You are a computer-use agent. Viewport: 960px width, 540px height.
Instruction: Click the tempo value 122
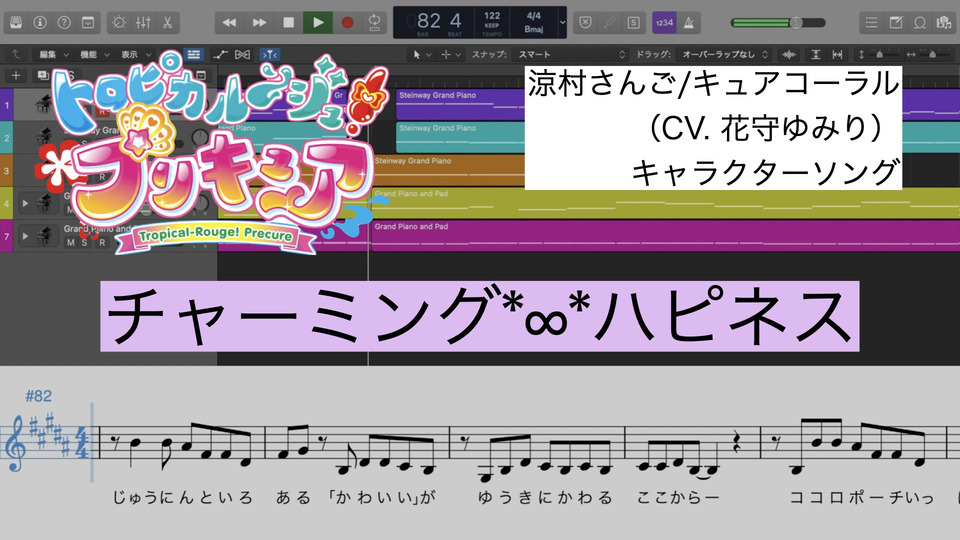click(492, 16)
